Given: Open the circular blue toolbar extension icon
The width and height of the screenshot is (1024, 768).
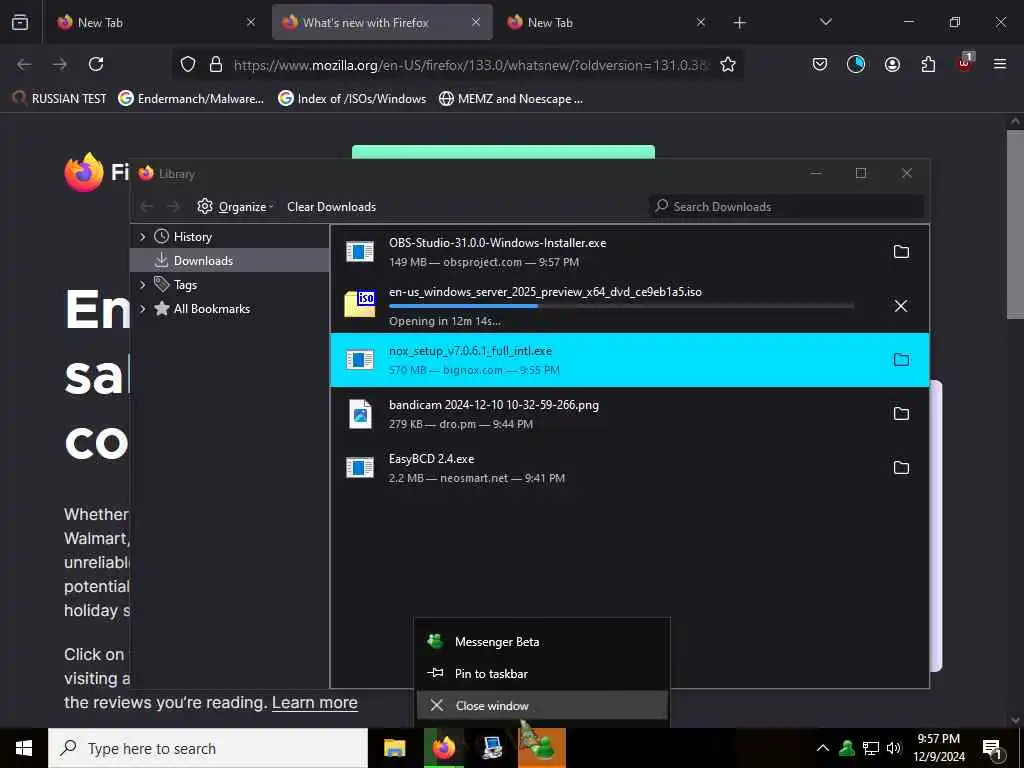Looking at the screenshot, I should tap(856, 64).
